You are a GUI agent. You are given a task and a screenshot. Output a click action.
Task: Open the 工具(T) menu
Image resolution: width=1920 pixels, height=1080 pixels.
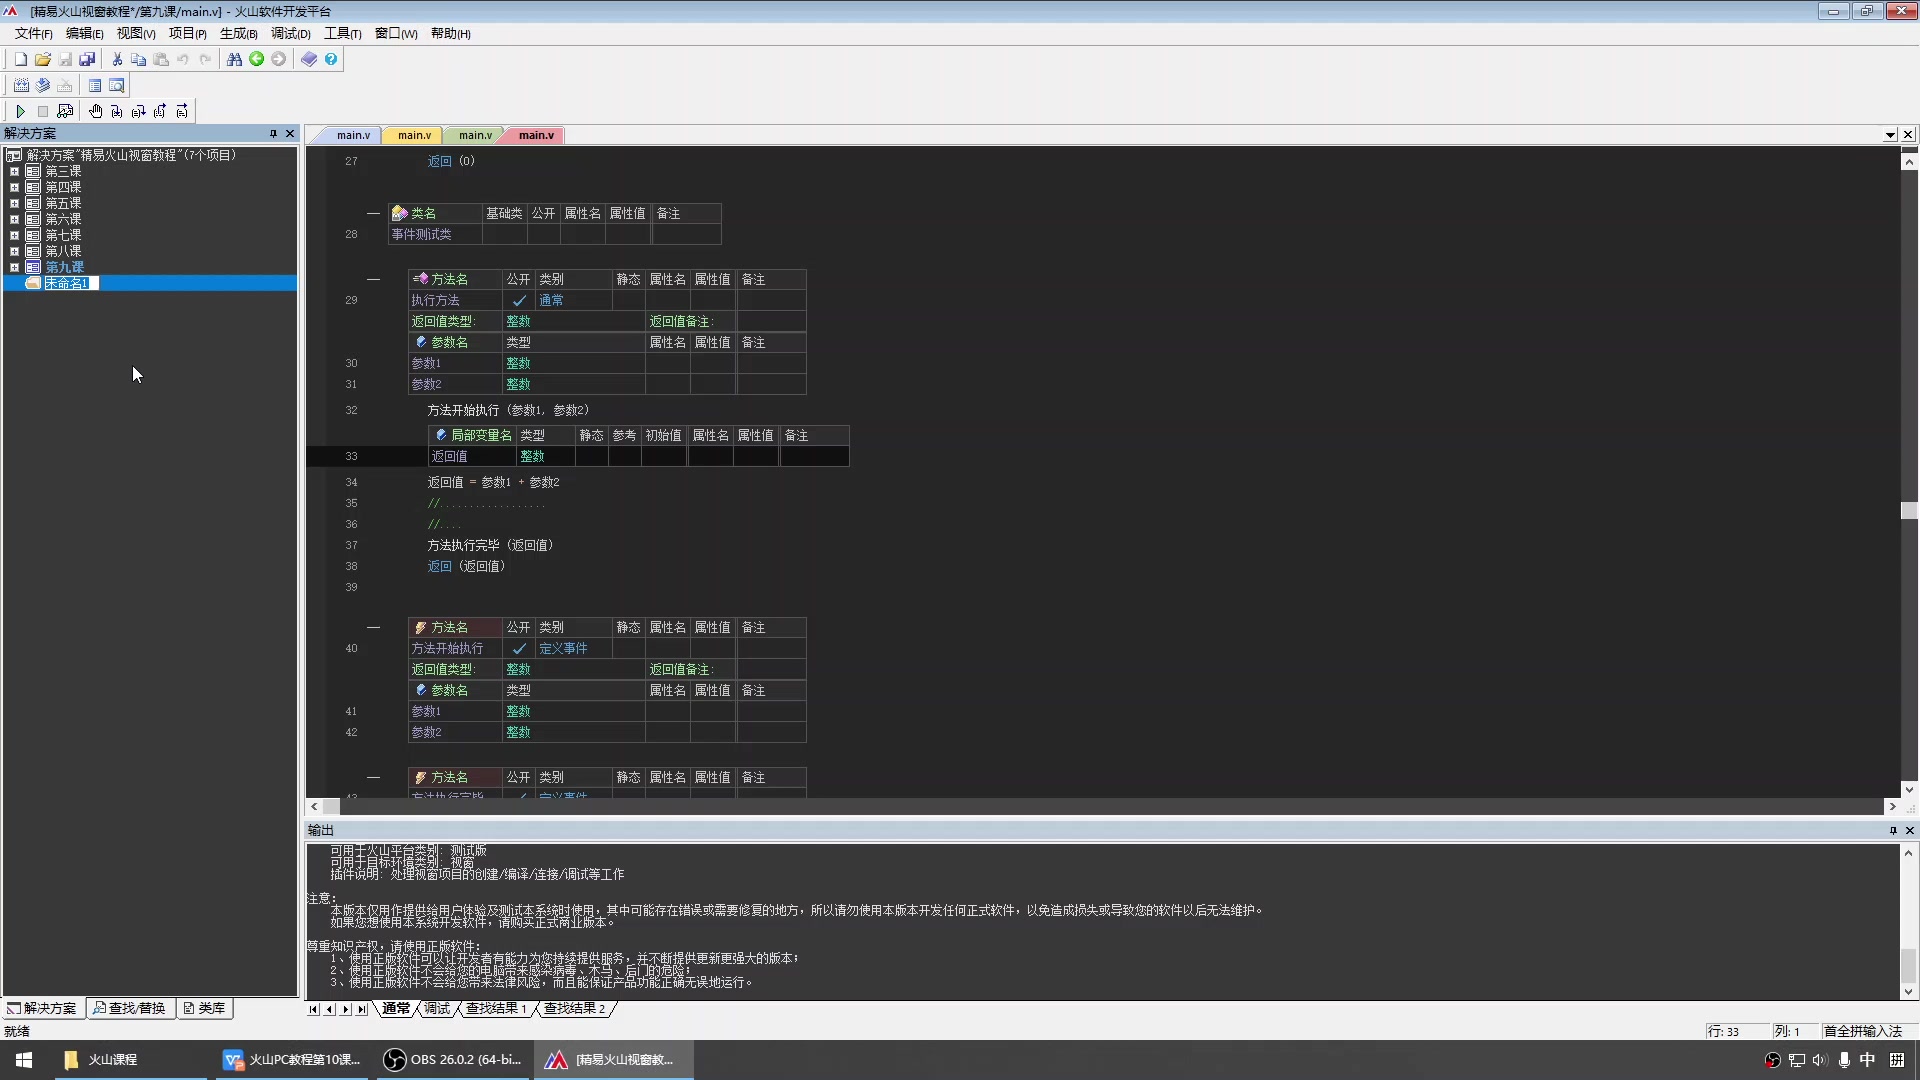pyautogui.click(x=342, y=33)
